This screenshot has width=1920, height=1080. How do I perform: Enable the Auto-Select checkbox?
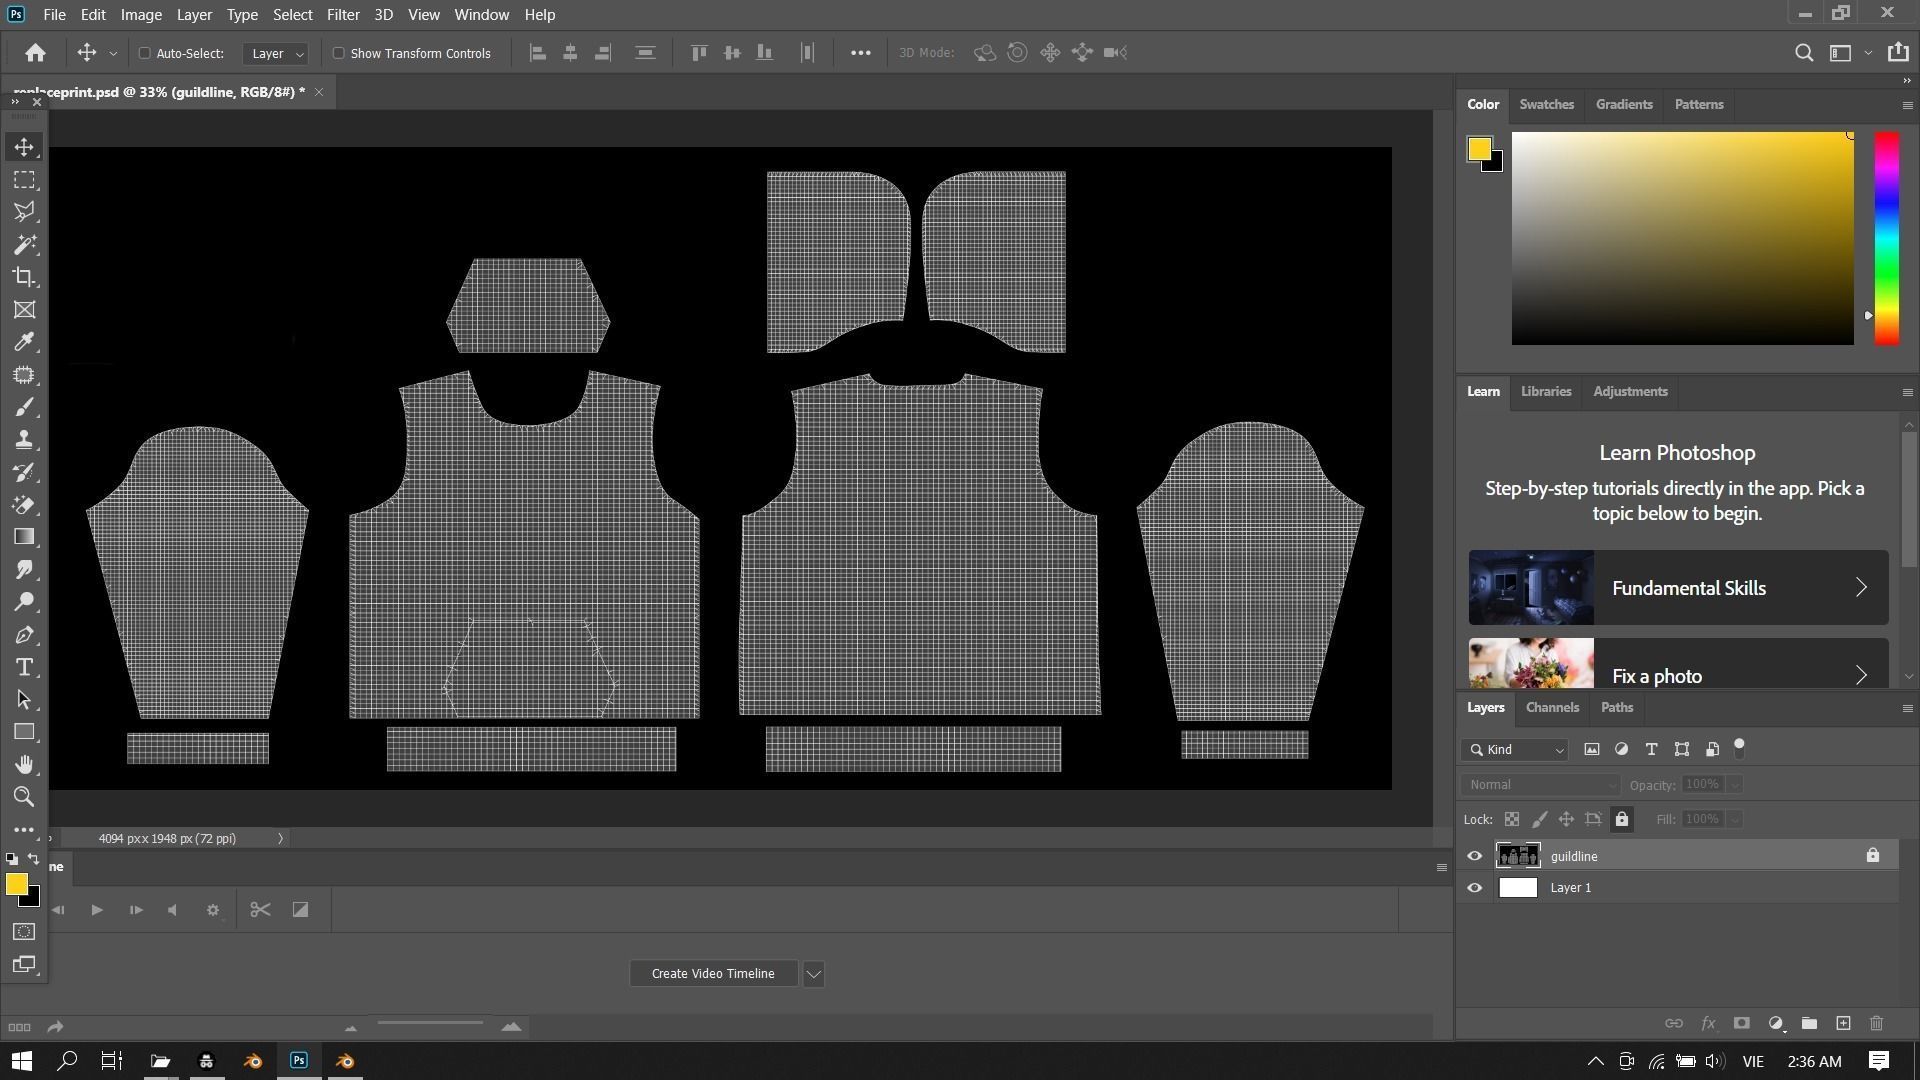[144, 53]
